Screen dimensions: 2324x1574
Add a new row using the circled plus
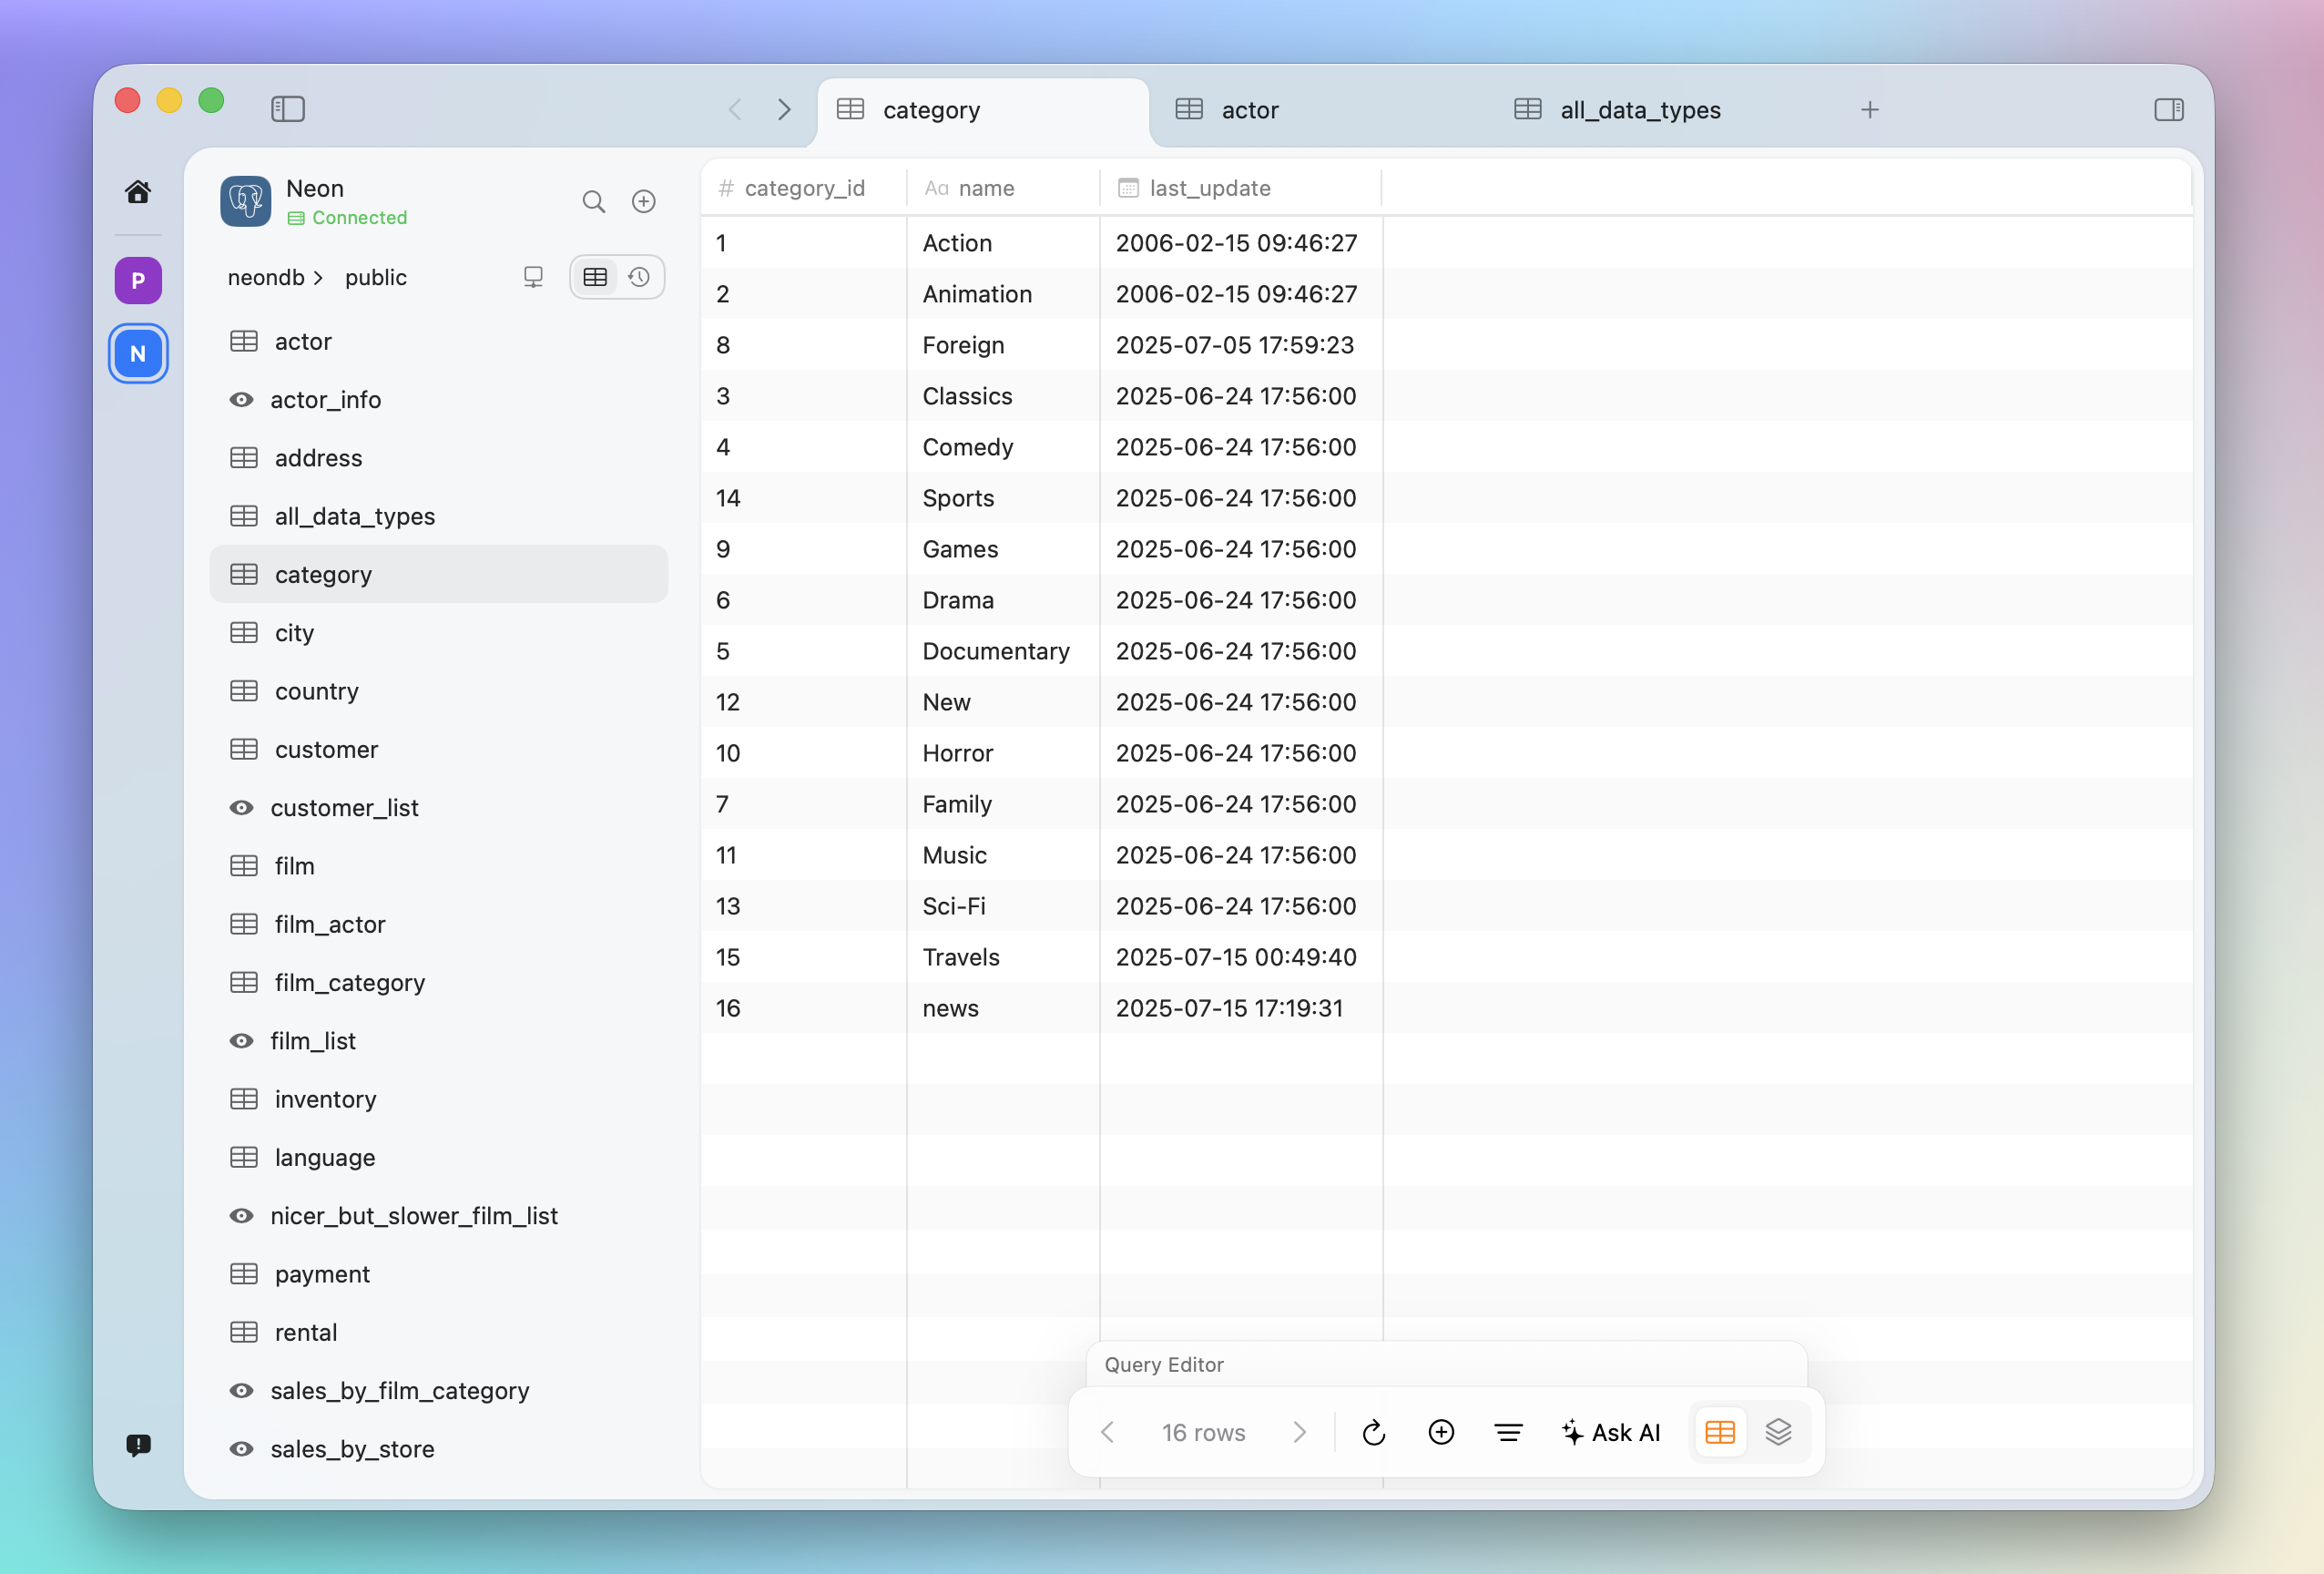[1441, 1432]
